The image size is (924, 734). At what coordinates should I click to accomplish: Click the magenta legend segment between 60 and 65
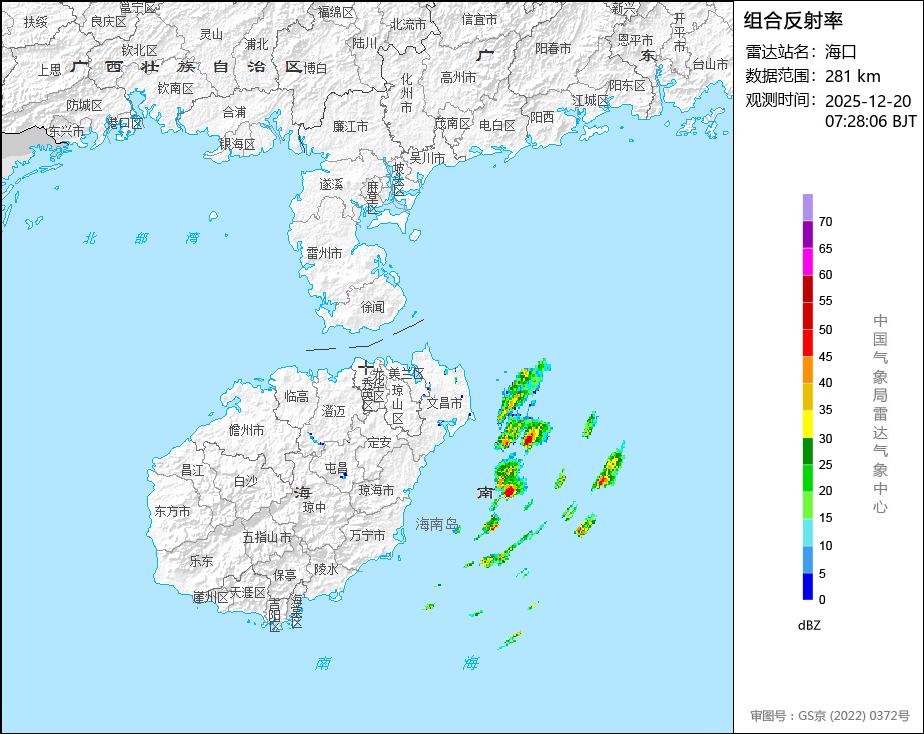[808, 261]
